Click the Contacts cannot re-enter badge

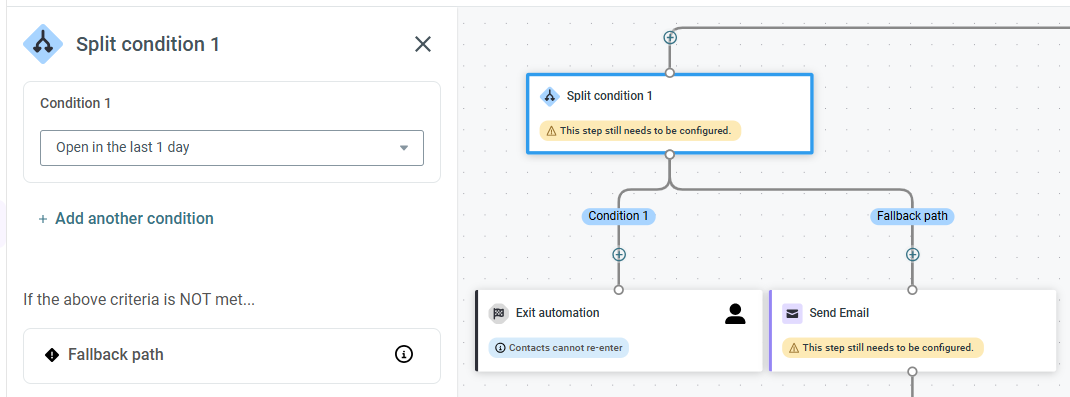[x=559, y=348]
